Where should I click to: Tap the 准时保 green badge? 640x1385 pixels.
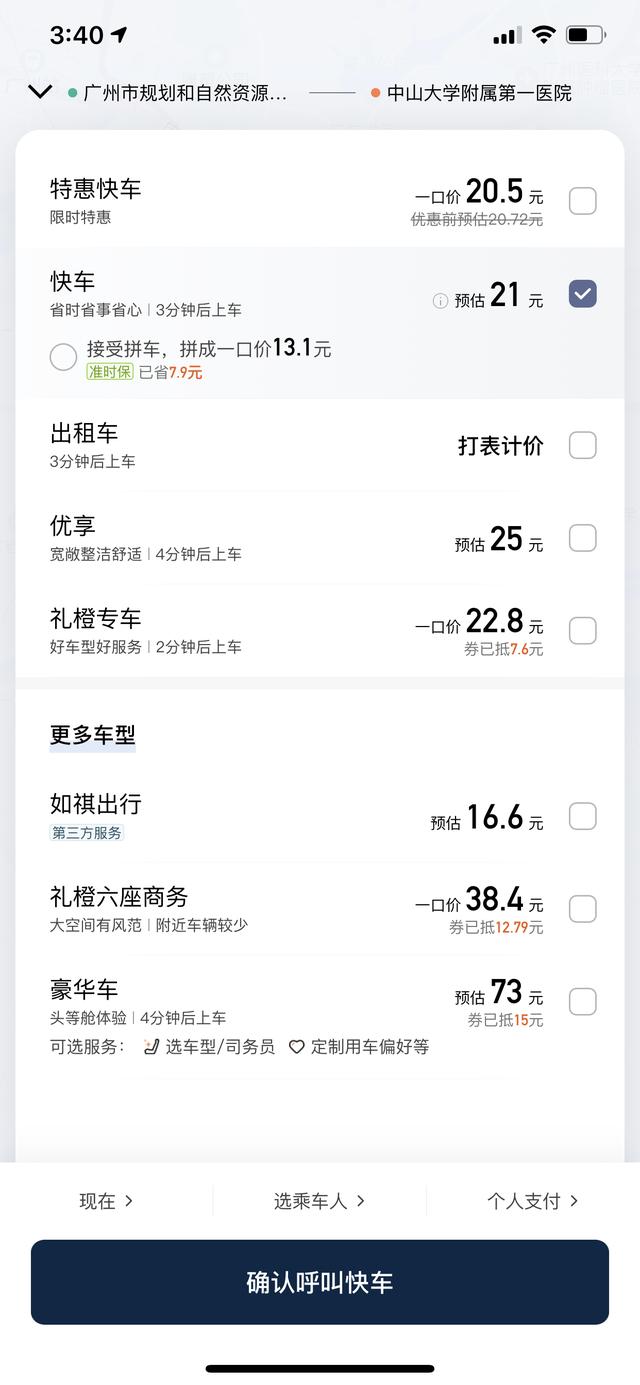[x=109, y=372]
